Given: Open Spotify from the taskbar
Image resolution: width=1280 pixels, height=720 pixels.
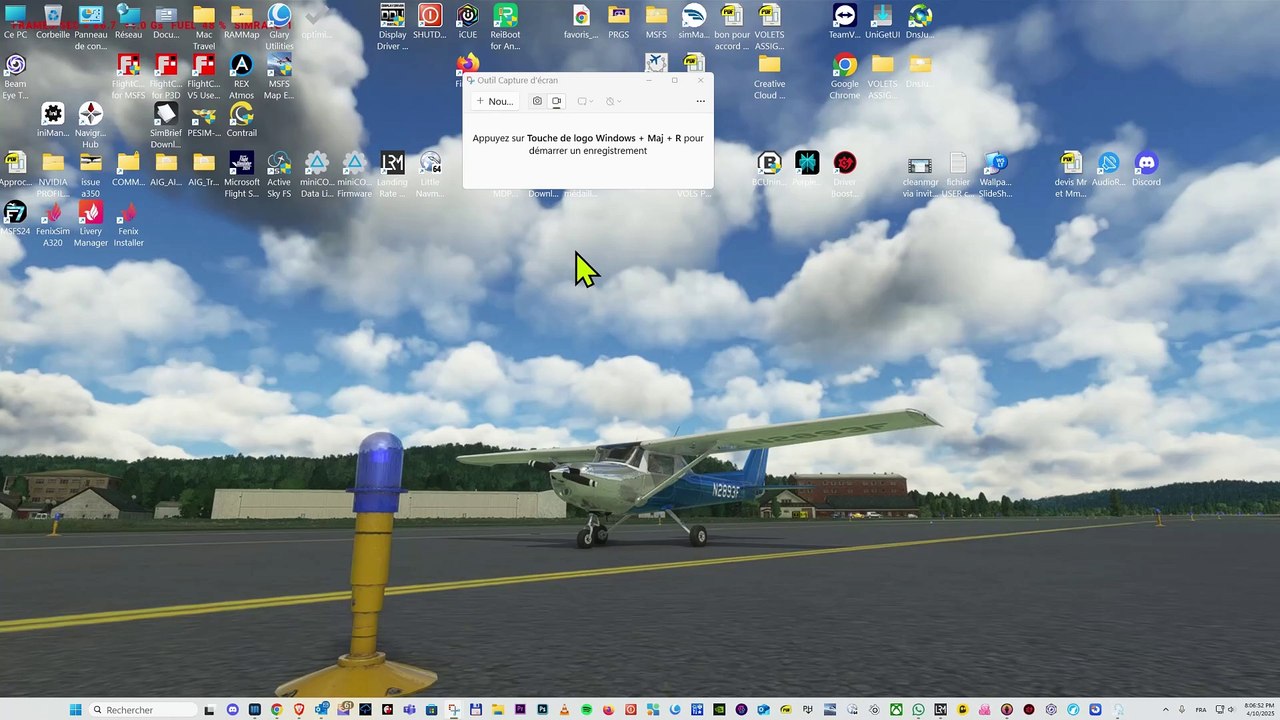Looking at the screenshot, I should (586, 710).
